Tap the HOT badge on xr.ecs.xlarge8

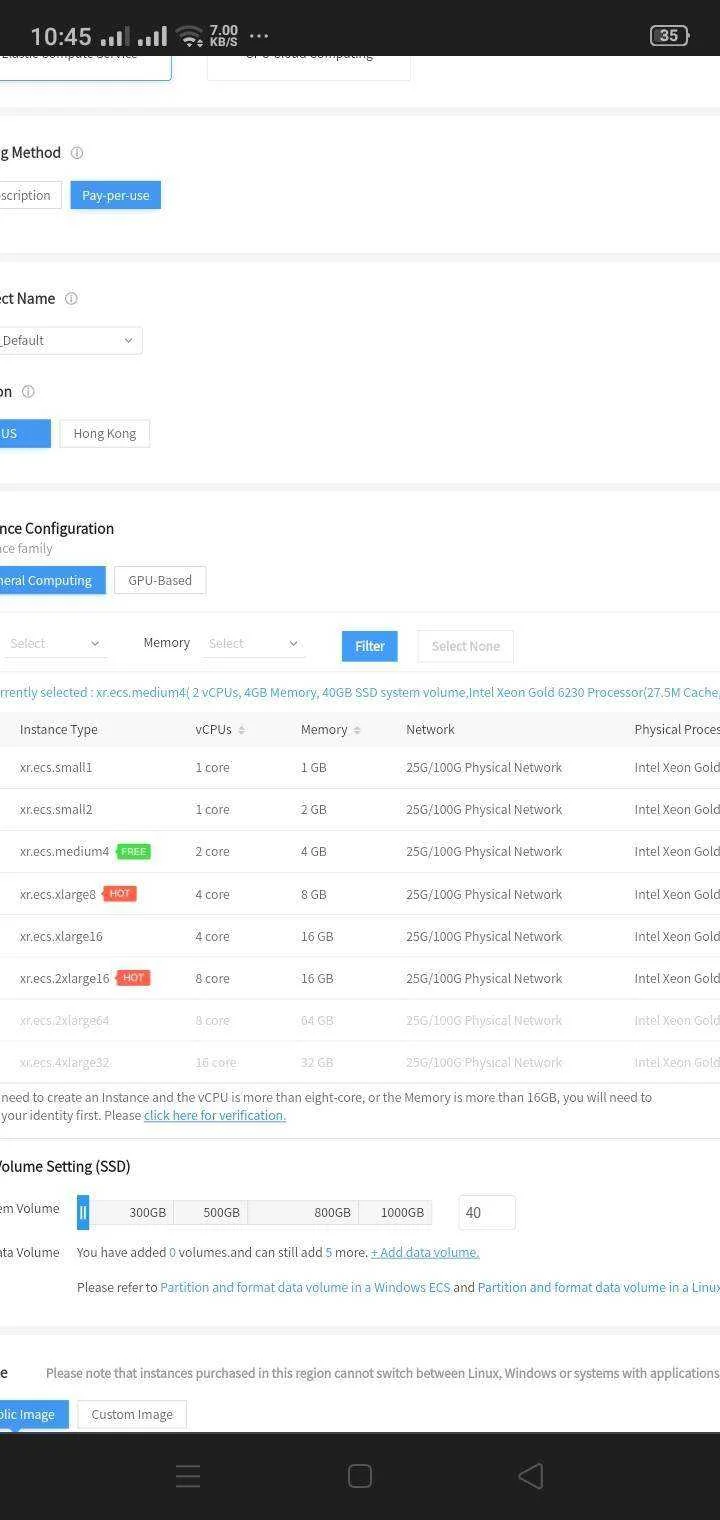pyautogui.click(x=120, y=894)
